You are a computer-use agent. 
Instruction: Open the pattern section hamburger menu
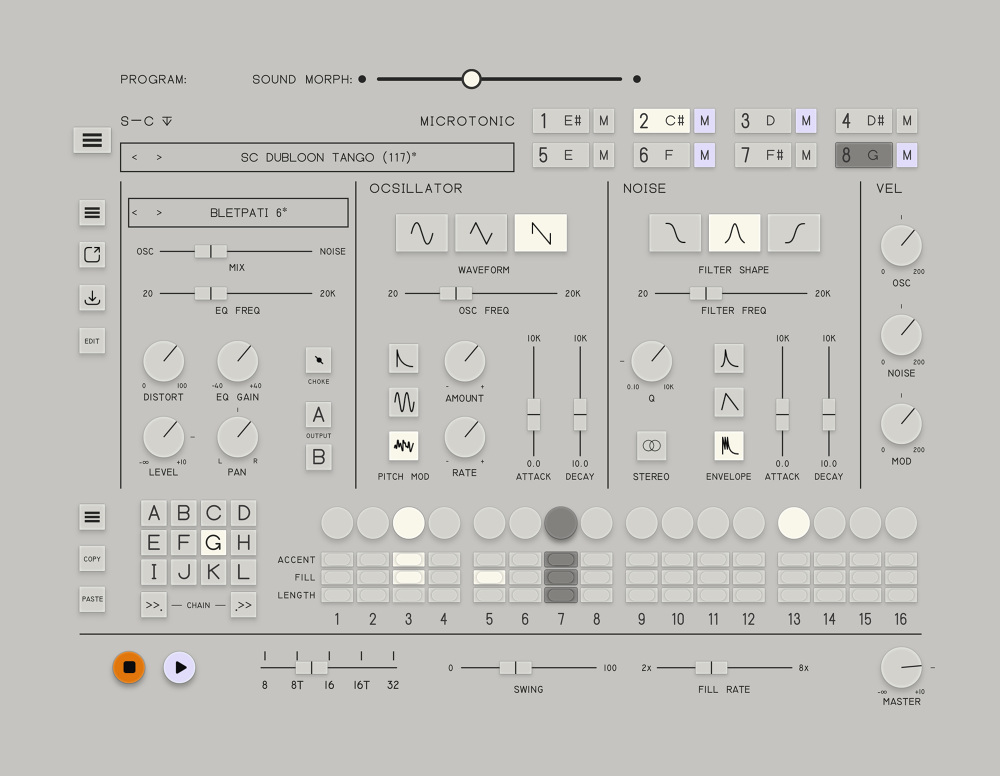92,517
